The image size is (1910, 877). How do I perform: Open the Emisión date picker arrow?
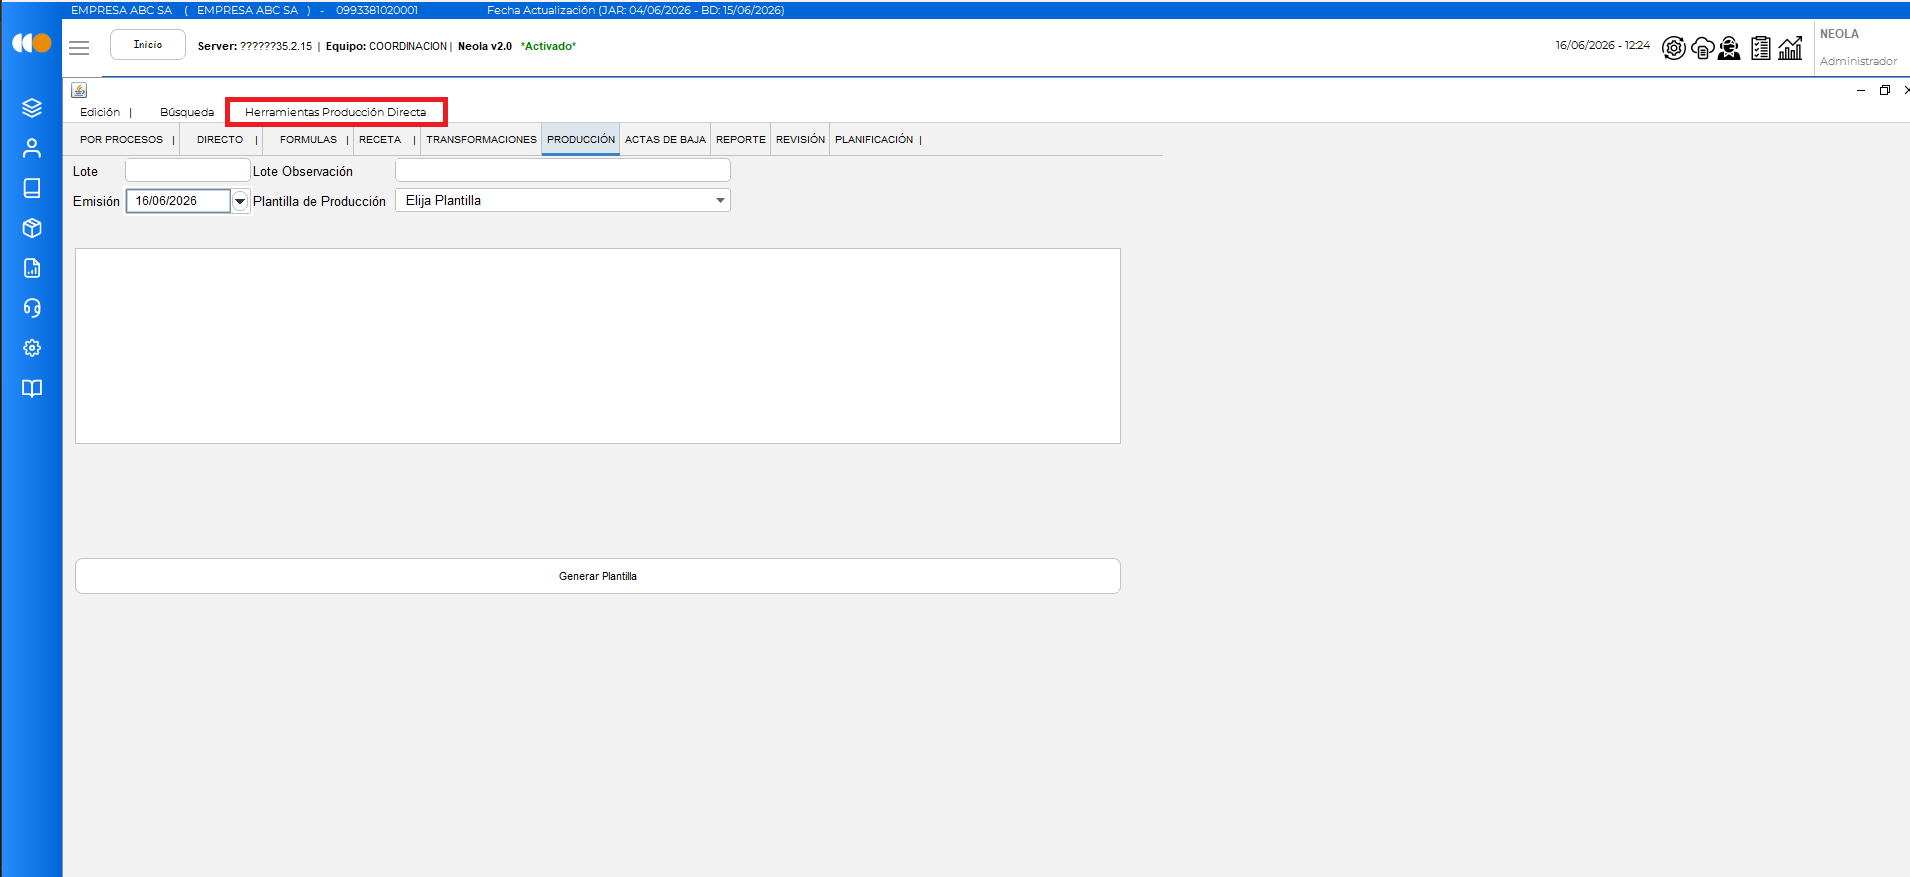(240, 201)
